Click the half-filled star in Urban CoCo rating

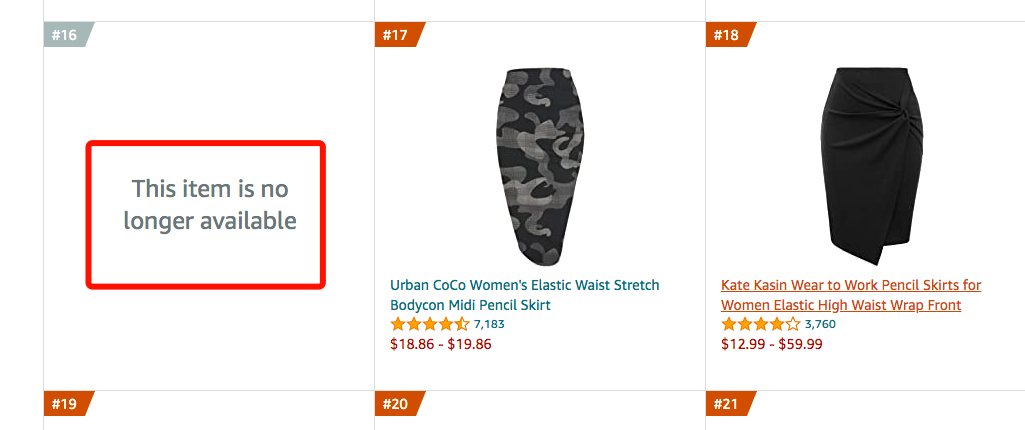(461, 324)
